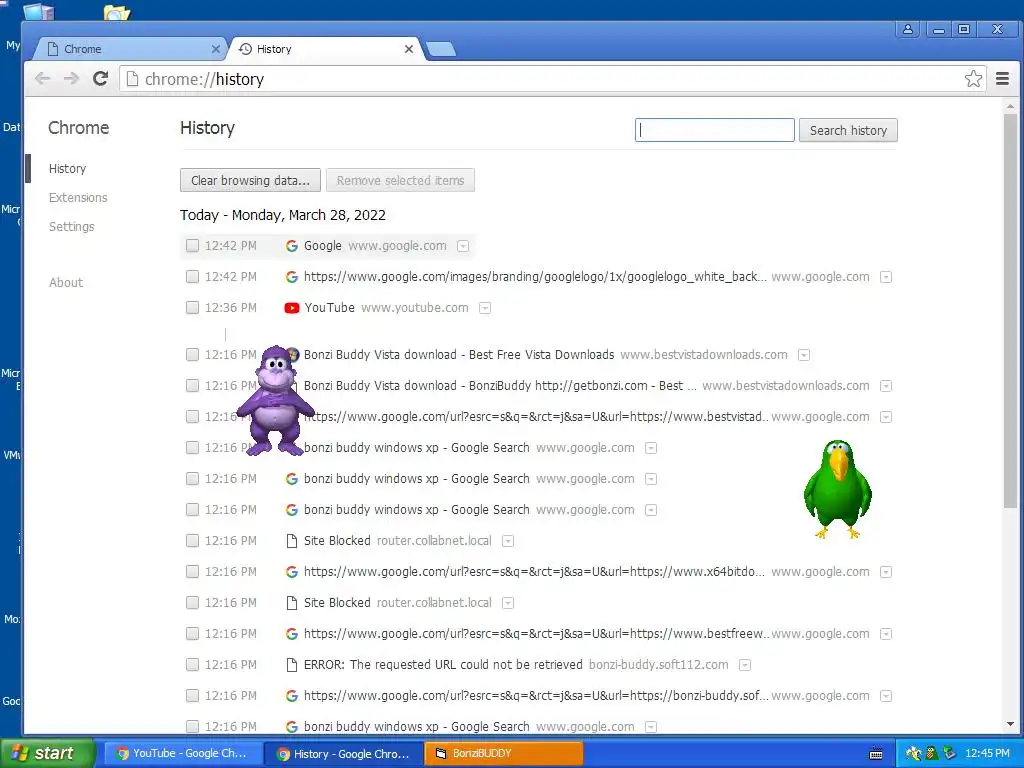Screen dimensions: 1024x768
Task: Click the green parrot Peedy character
Action: [x=838, y=489]
